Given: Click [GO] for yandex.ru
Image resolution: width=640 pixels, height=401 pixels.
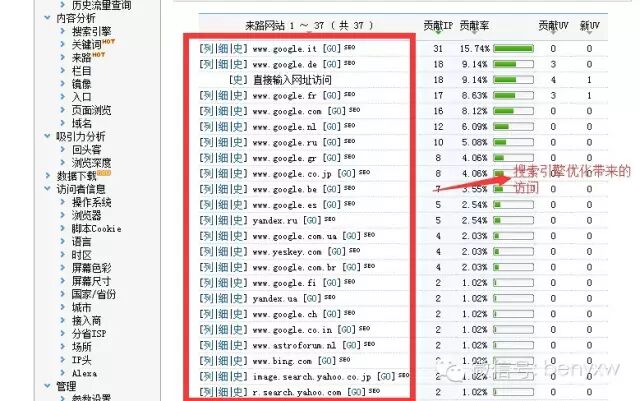Looking at the screenshot, I should 312,221.
